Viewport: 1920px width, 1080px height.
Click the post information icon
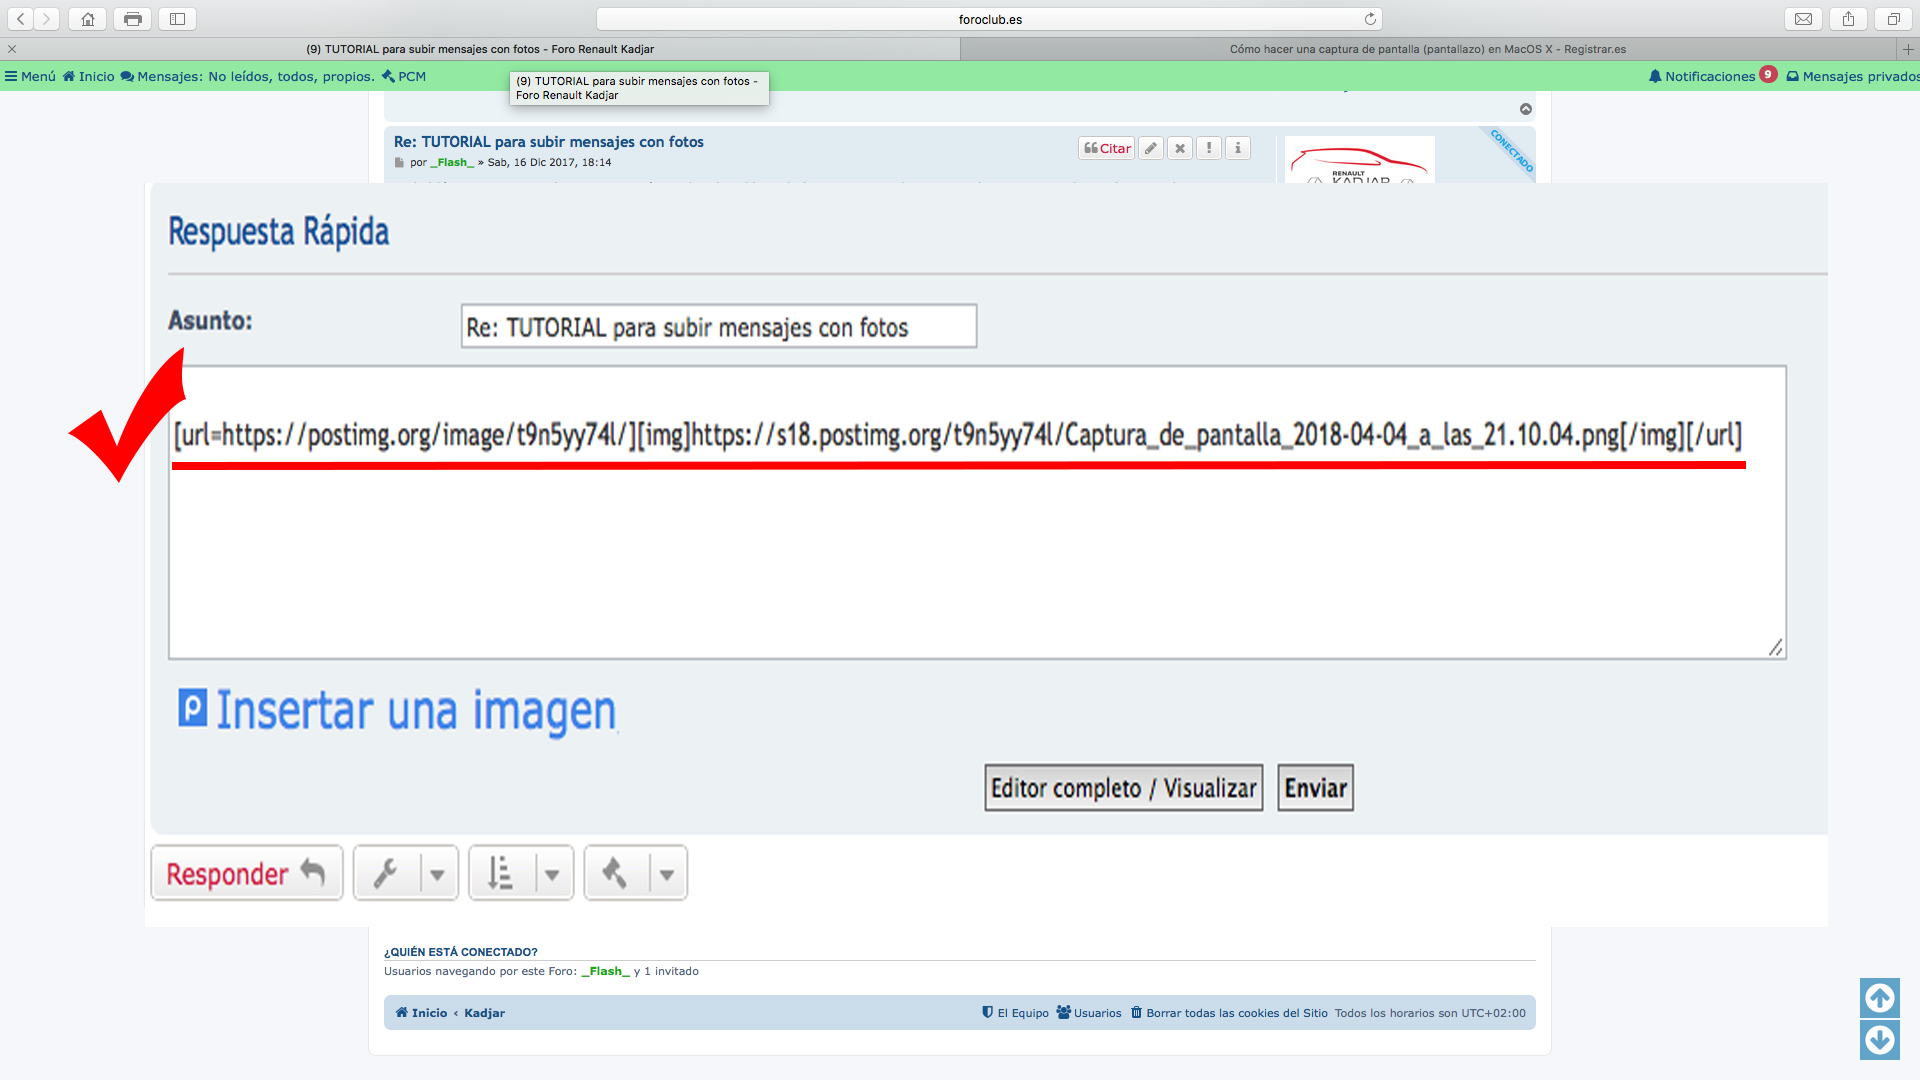[x=1238, y=148]
